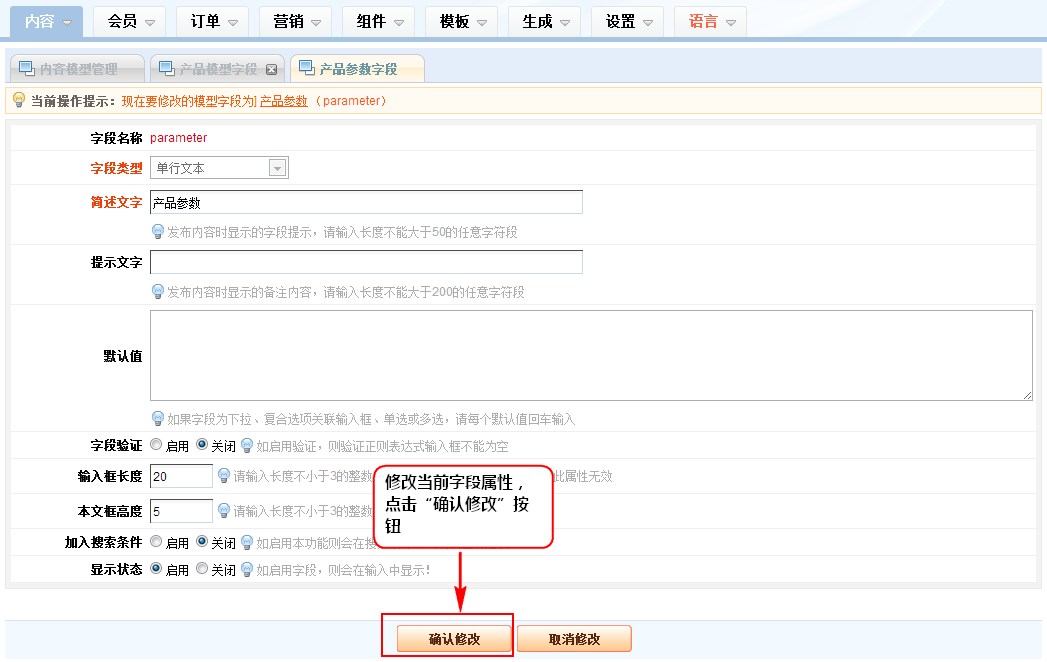Enable 字段验证 with the 启用 radio
This screenshot has height=662, width=1047.
click(156, 445)
